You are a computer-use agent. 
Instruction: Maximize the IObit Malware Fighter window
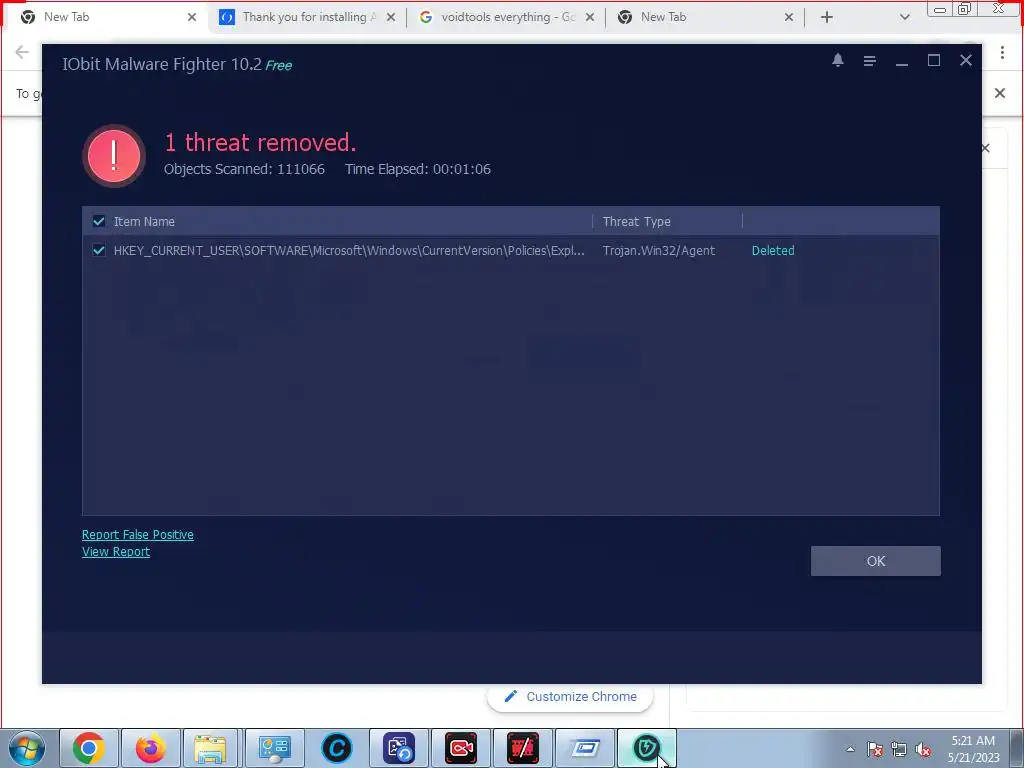tap(934, 60)
